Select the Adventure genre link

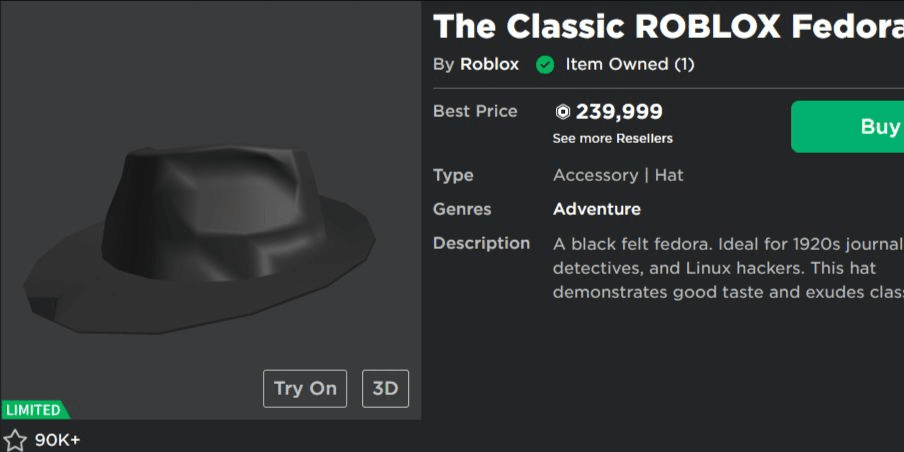click(x=597, y=209)
